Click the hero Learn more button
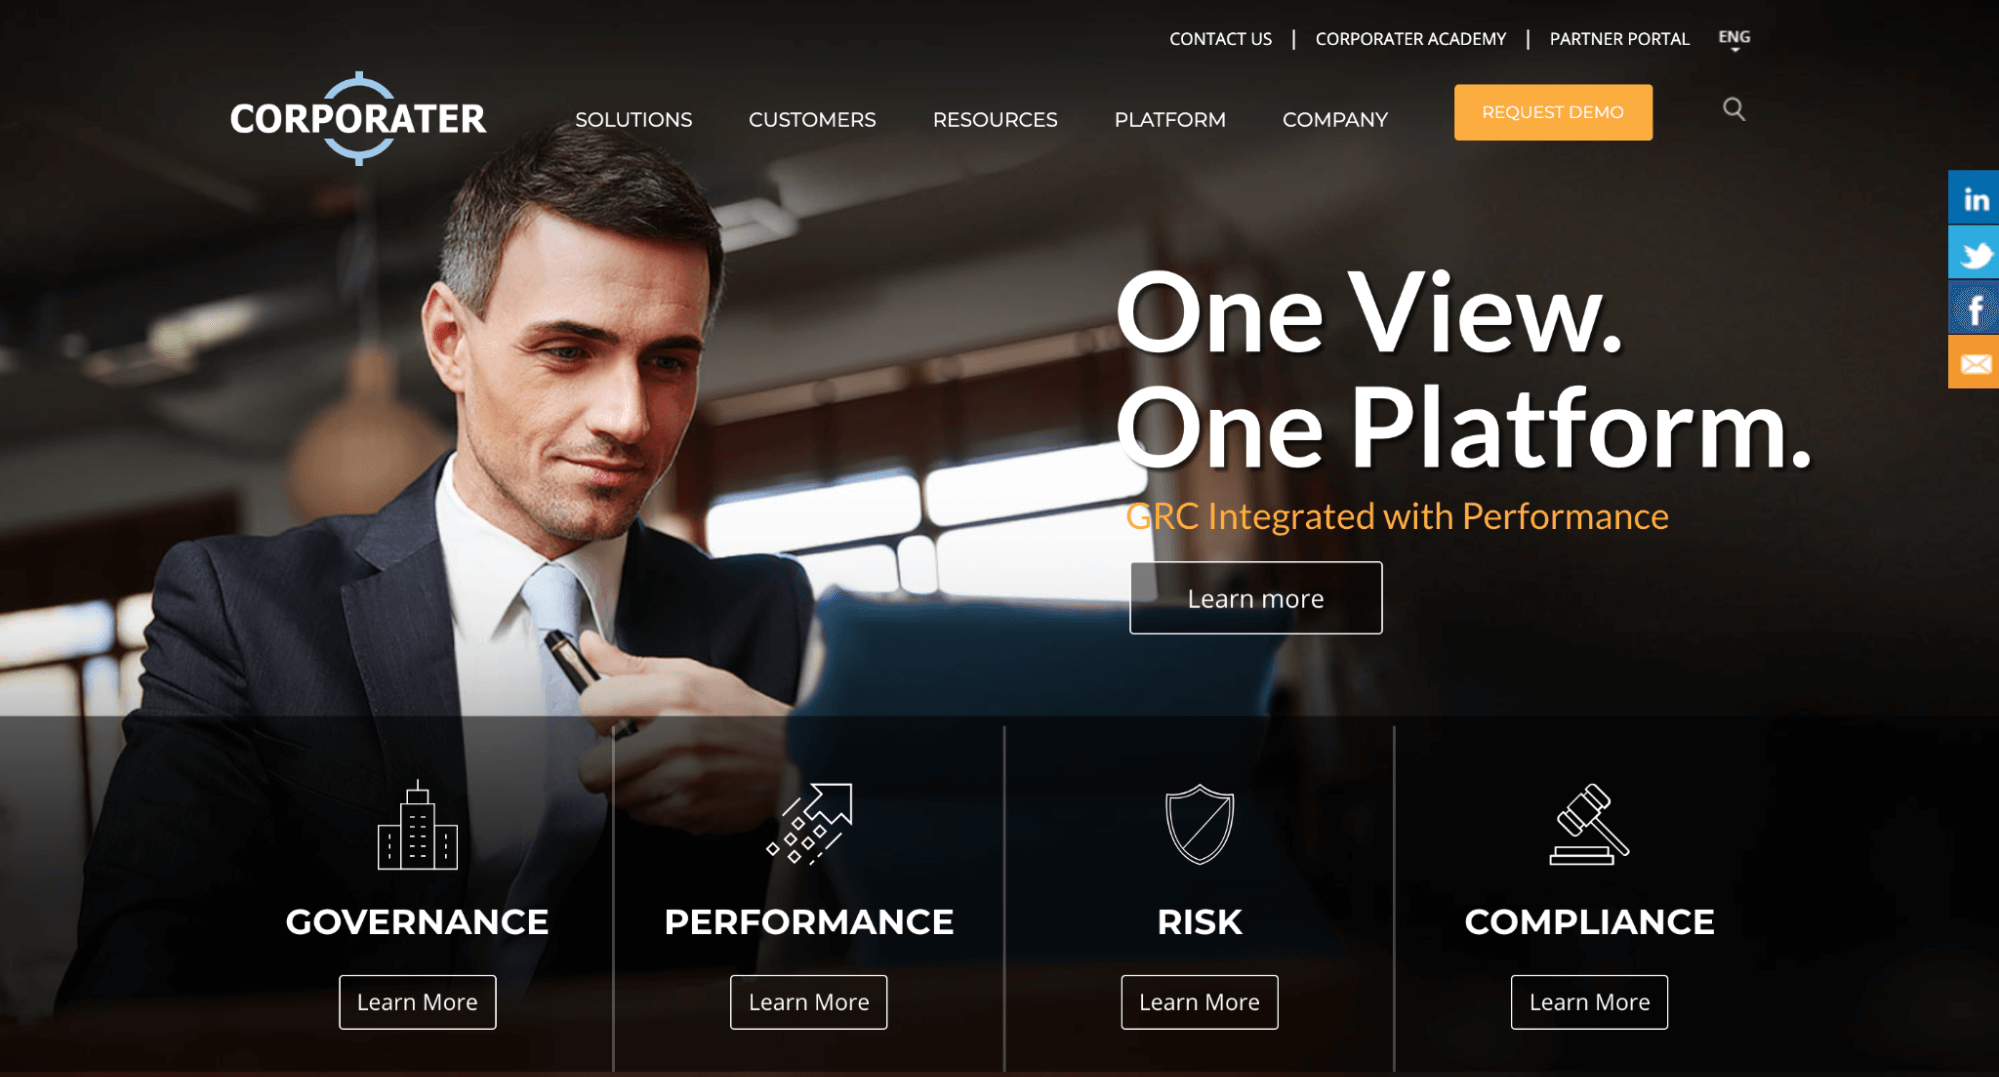The image size is (1999, 1077). [x=1255, y=598]
